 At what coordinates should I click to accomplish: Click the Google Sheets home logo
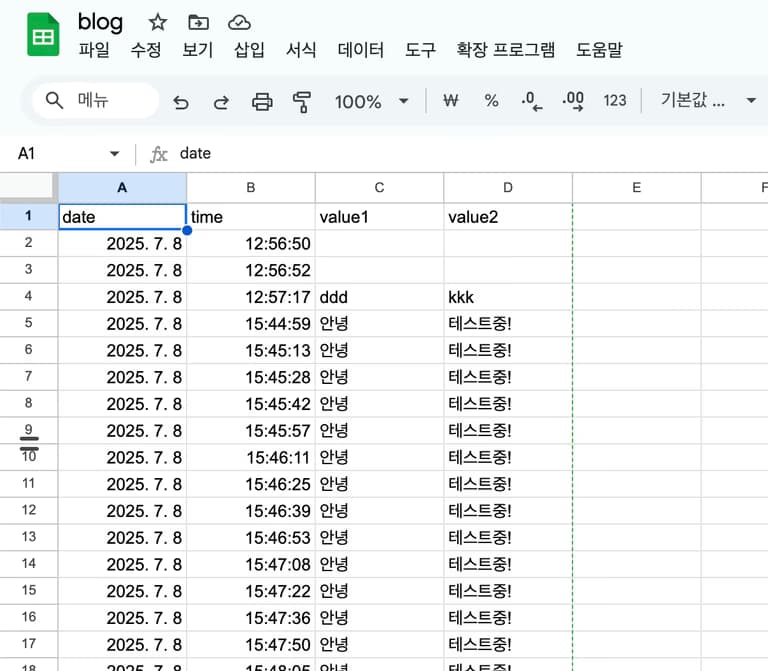click(43, 36)
